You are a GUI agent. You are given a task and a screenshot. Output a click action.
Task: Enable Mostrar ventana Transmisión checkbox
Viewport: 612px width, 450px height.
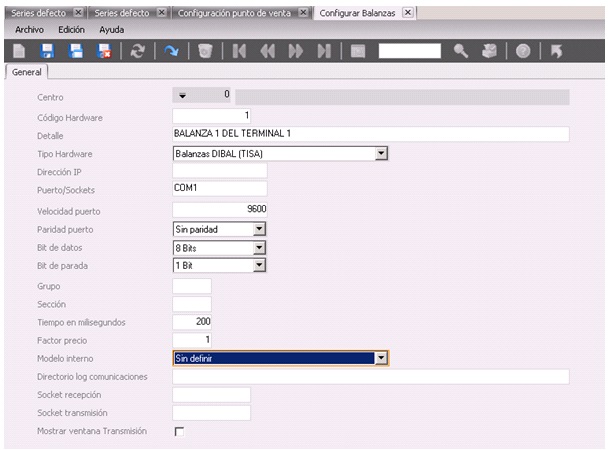(x=180, y=431)
